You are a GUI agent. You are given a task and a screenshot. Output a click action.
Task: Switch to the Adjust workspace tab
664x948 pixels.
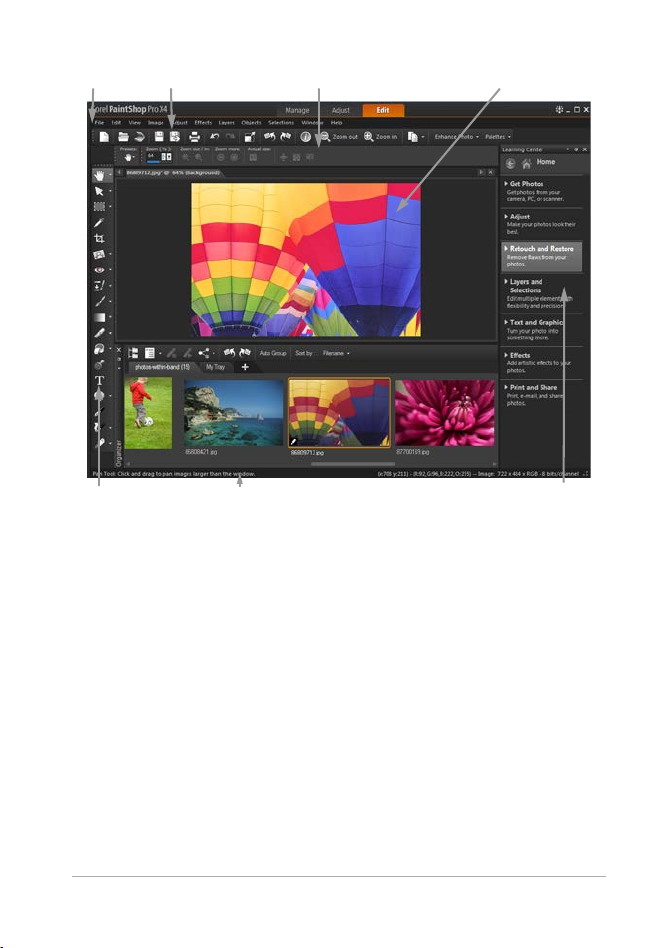click(x=340, y=110)
